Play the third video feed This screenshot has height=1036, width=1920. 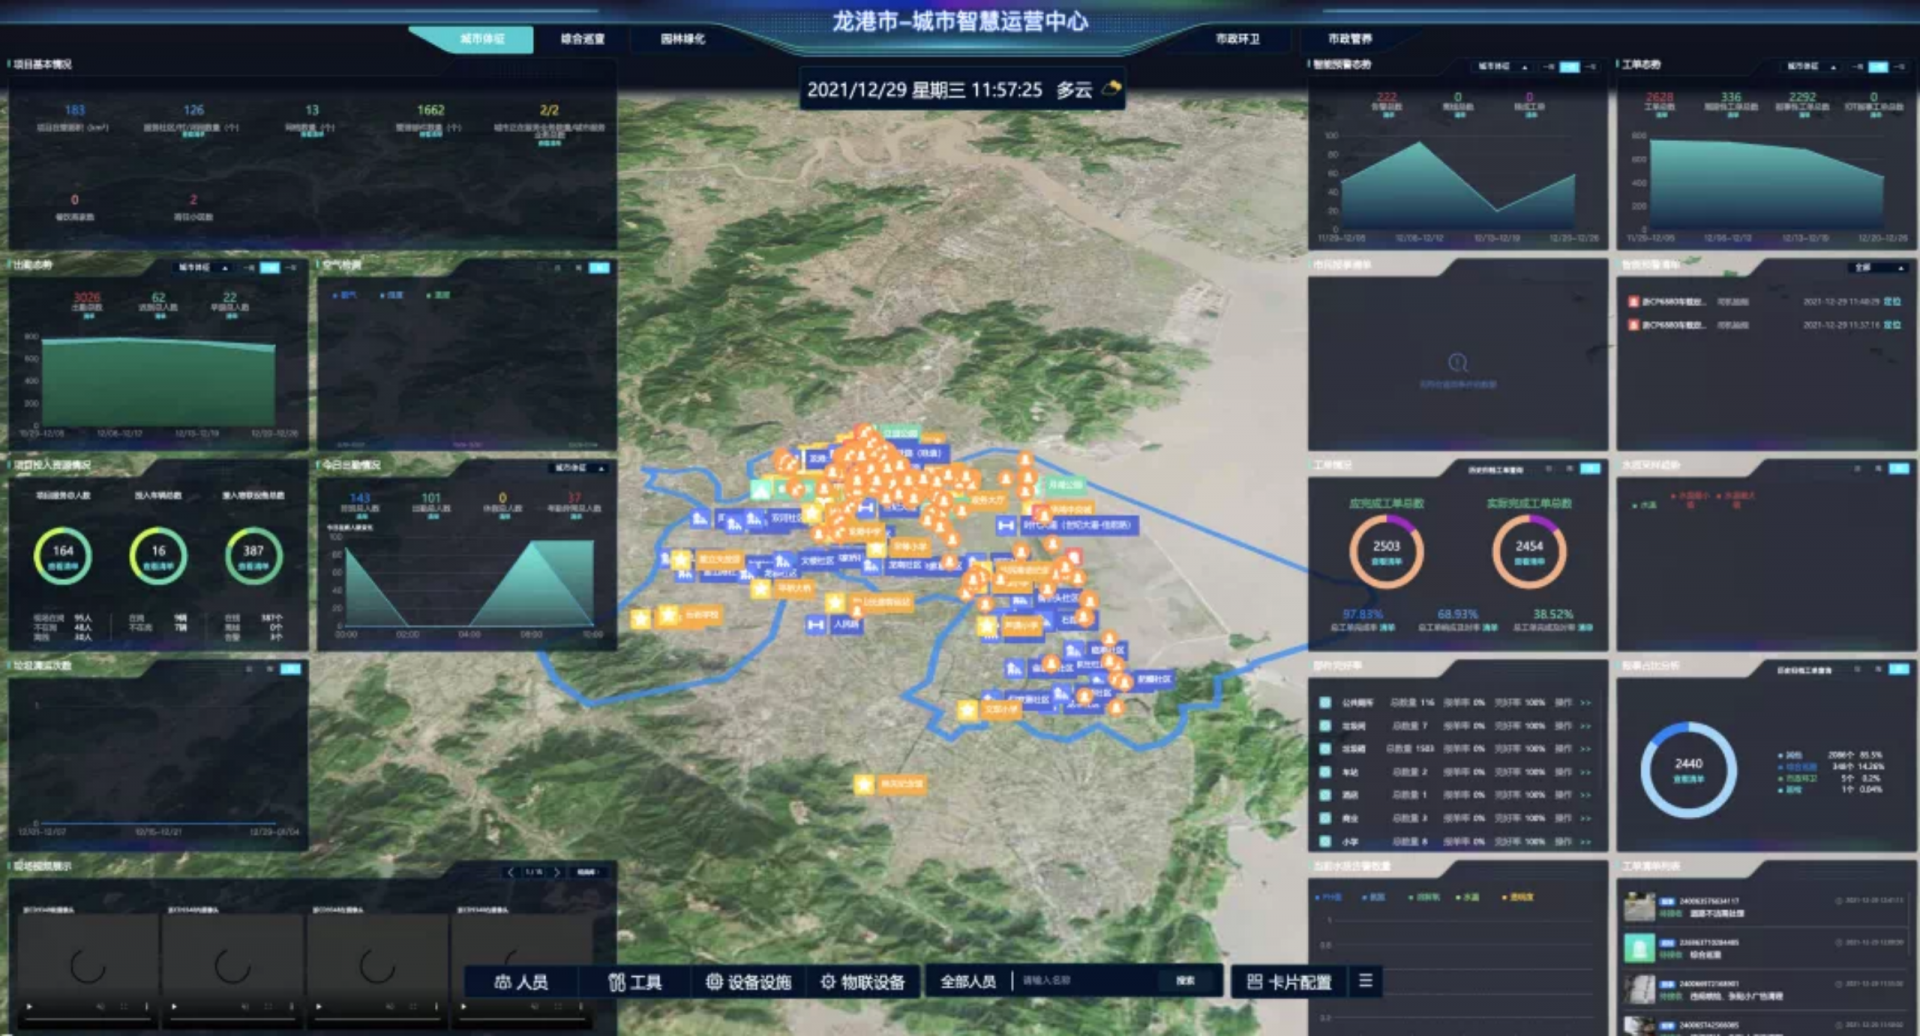click(x=319, y=1006)
